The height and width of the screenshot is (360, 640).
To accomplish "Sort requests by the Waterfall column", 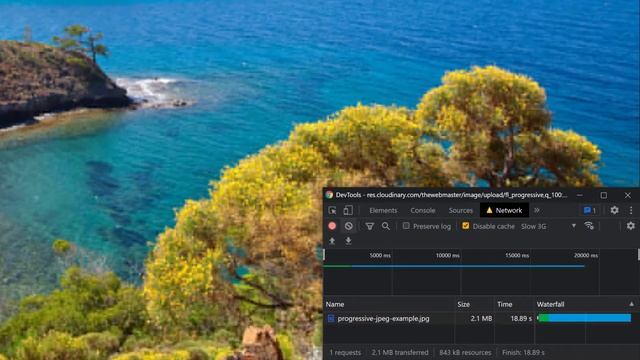I will 550,304.
